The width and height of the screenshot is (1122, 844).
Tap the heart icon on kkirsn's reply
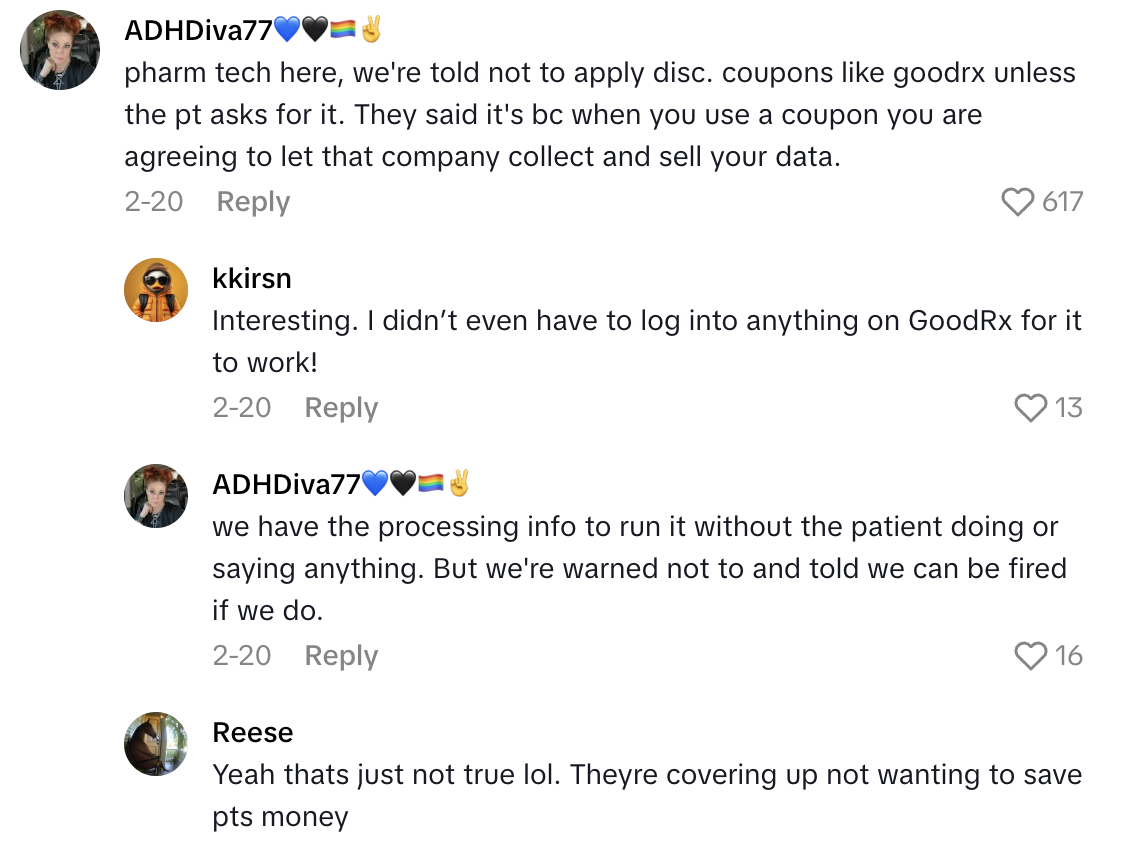(x=1030, y=407)
